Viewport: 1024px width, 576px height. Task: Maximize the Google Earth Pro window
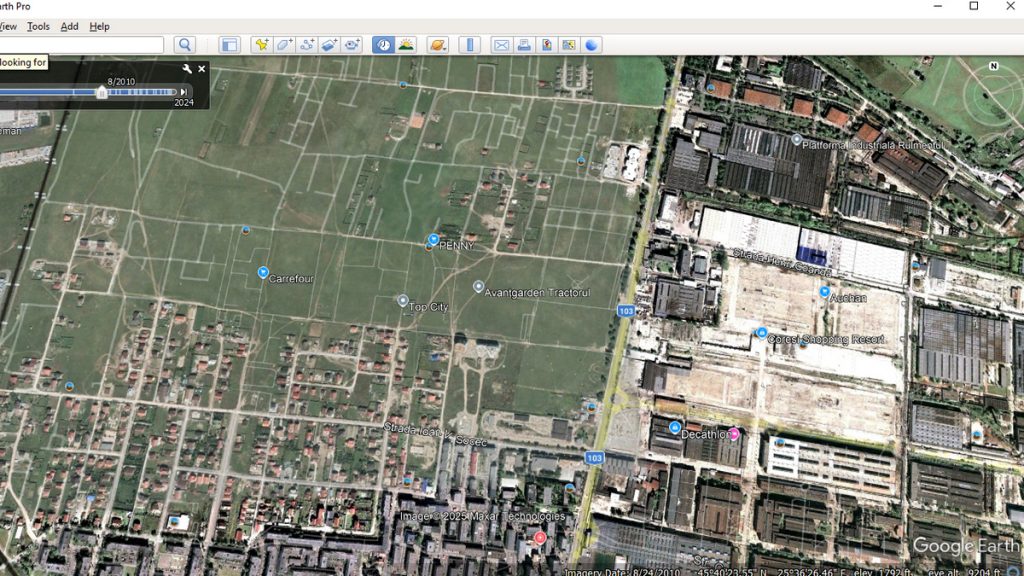[974, 7]
